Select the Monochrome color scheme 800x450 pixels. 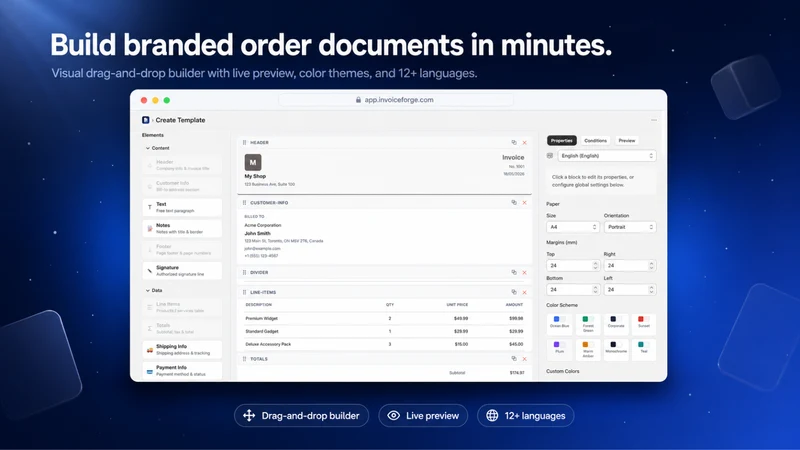[x=616, y=348]
